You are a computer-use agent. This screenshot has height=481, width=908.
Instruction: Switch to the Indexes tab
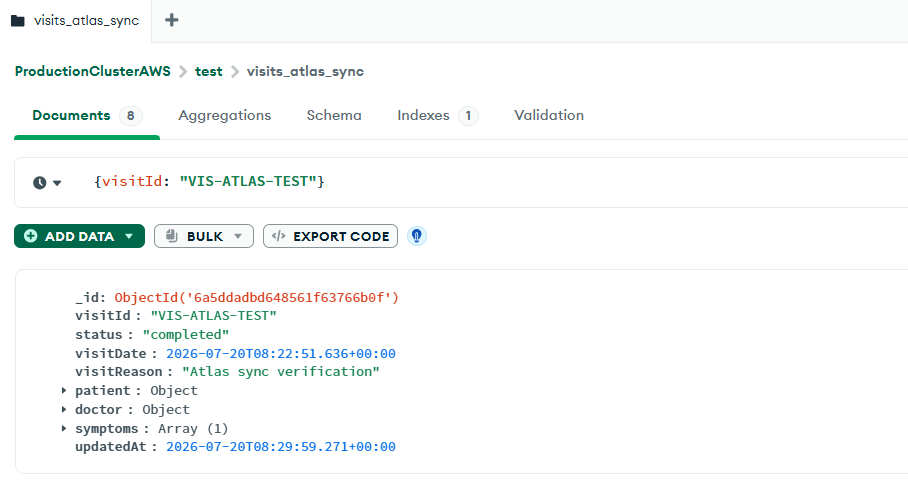tap(437, 115)
